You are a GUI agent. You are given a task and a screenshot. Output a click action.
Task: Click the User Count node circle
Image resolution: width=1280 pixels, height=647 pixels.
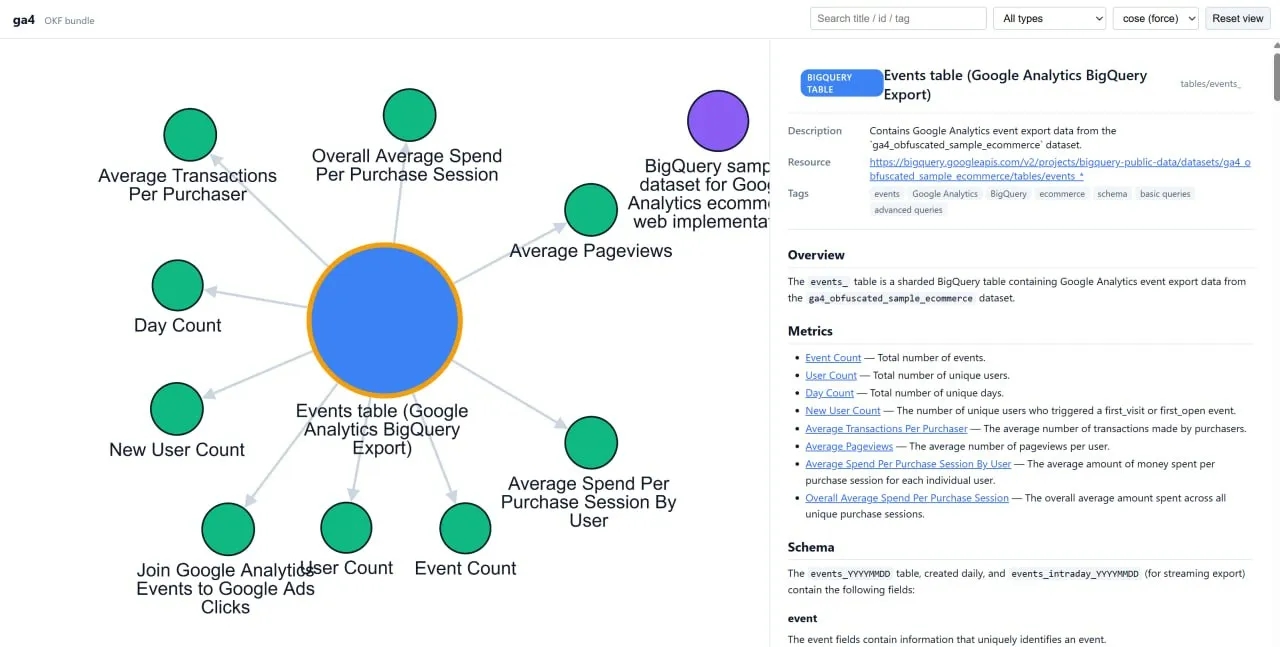(x=346, y=528)
